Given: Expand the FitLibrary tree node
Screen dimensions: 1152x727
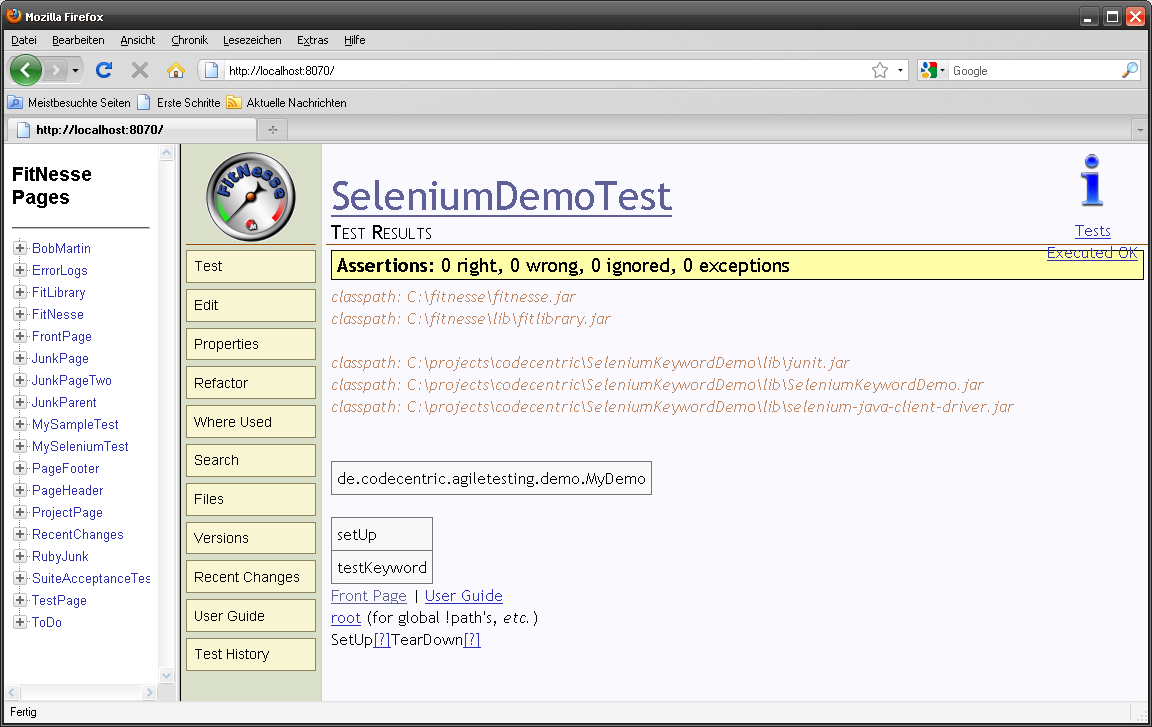Looking at the screenshot, I should [21, 292].
